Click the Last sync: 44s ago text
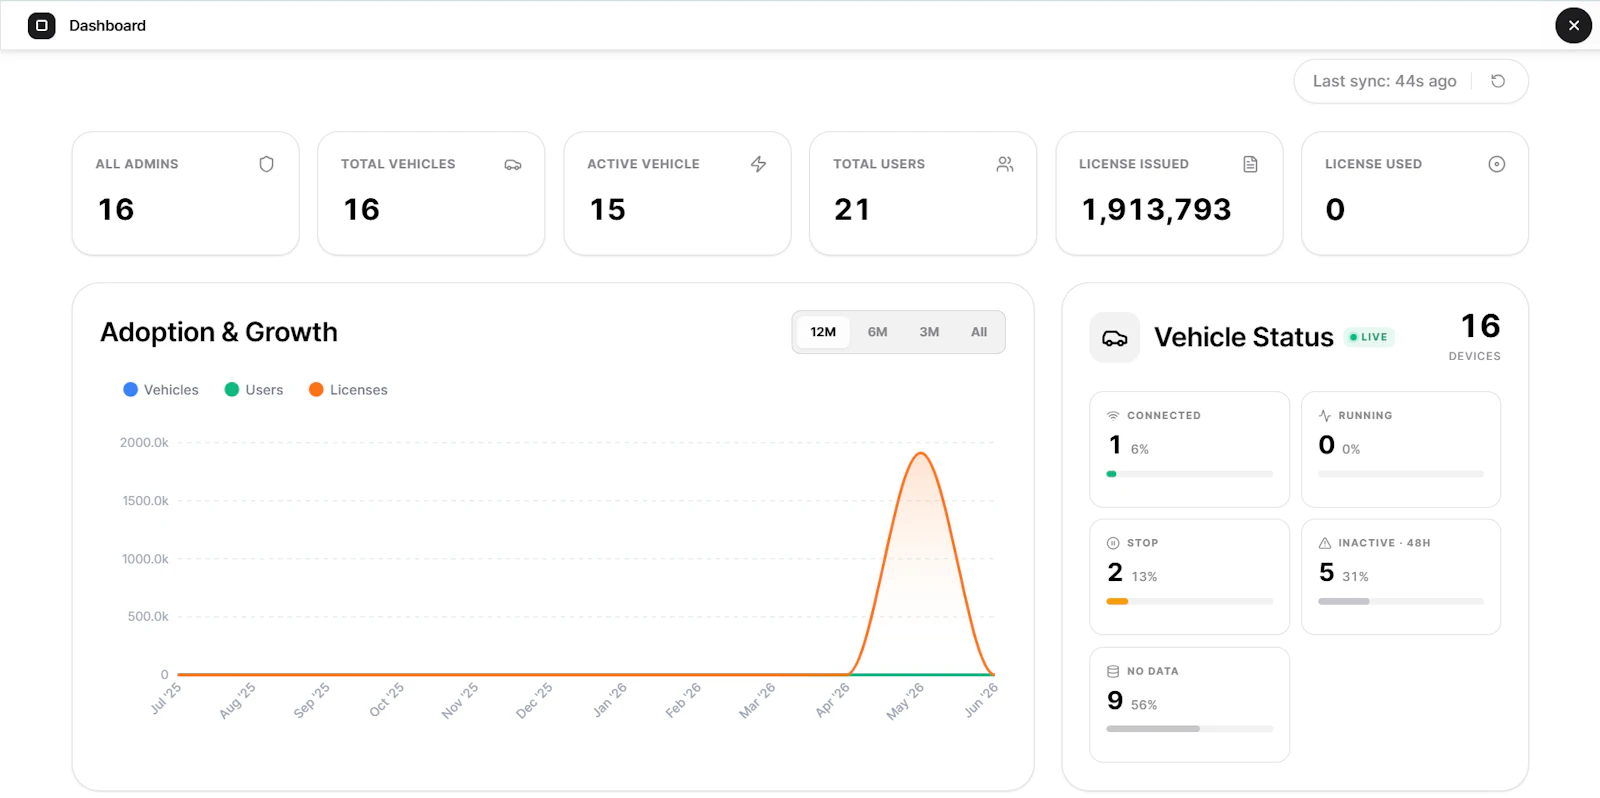Screen dimensions: 1600x798 pos(1384,81)
